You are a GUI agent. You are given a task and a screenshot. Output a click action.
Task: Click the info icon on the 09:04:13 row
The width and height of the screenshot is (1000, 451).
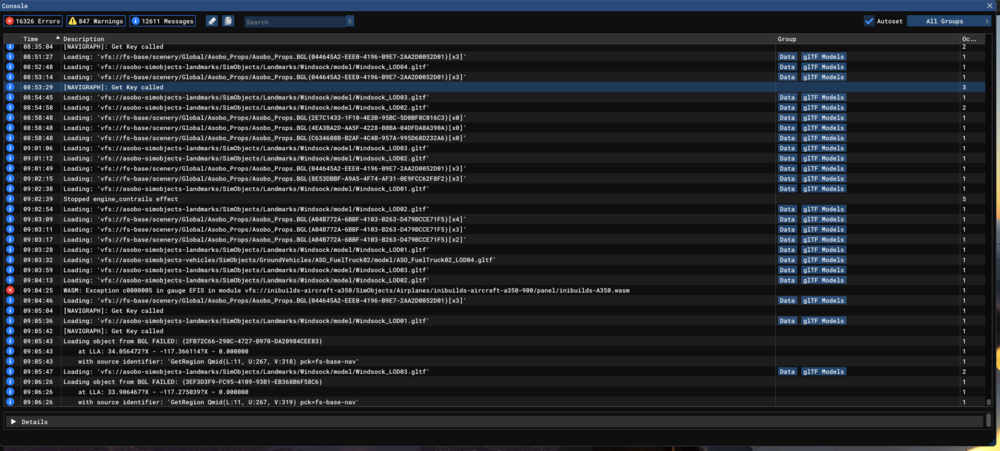coord(10,280)
